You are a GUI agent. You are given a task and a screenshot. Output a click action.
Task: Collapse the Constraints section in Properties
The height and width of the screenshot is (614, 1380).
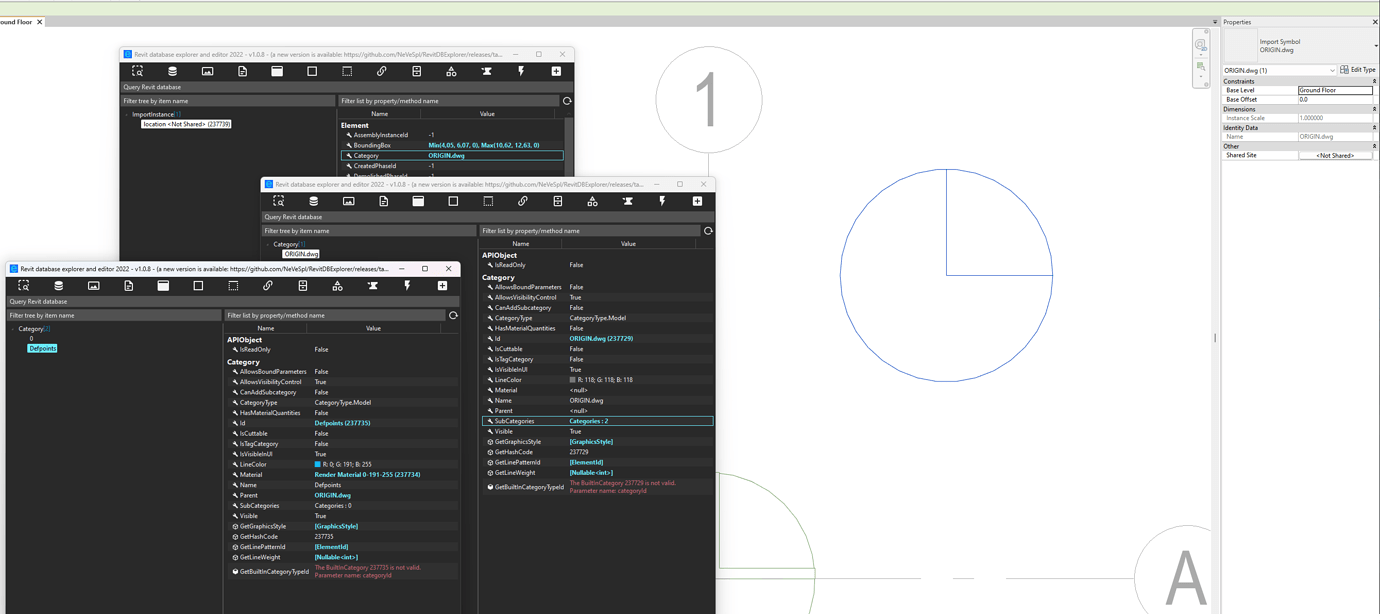tap(1374, 81)
